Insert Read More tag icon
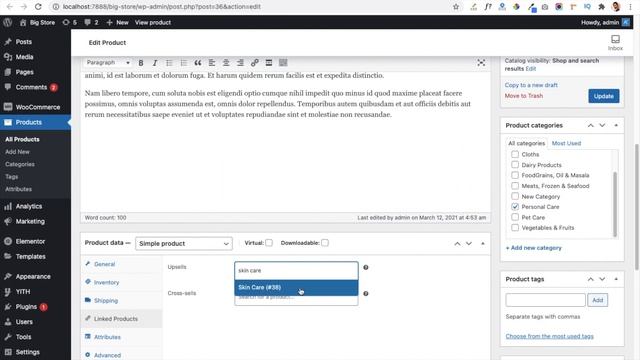The width and height of the screenshot is (640, 360). [269, 63]
